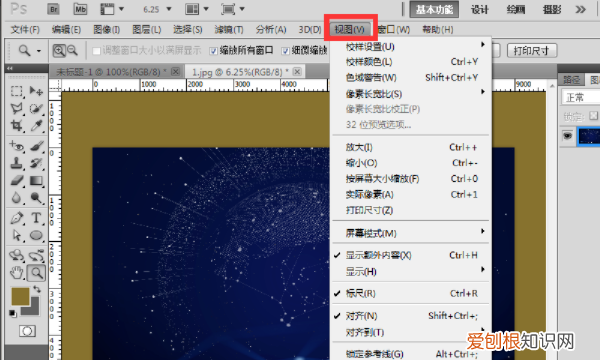This screenshot has height=360, width=600.
Task: Select the Quick Selection tool
Action: [36, 108]
